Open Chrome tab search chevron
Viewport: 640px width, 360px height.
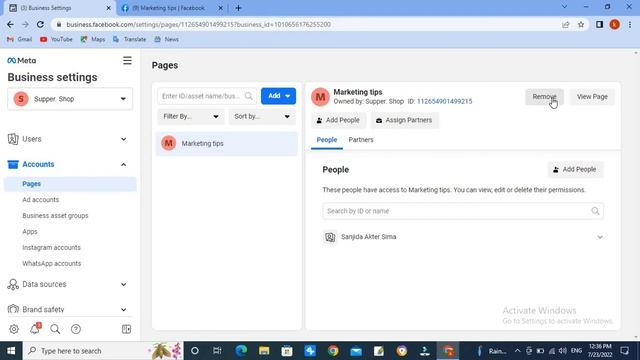(564, 7)
